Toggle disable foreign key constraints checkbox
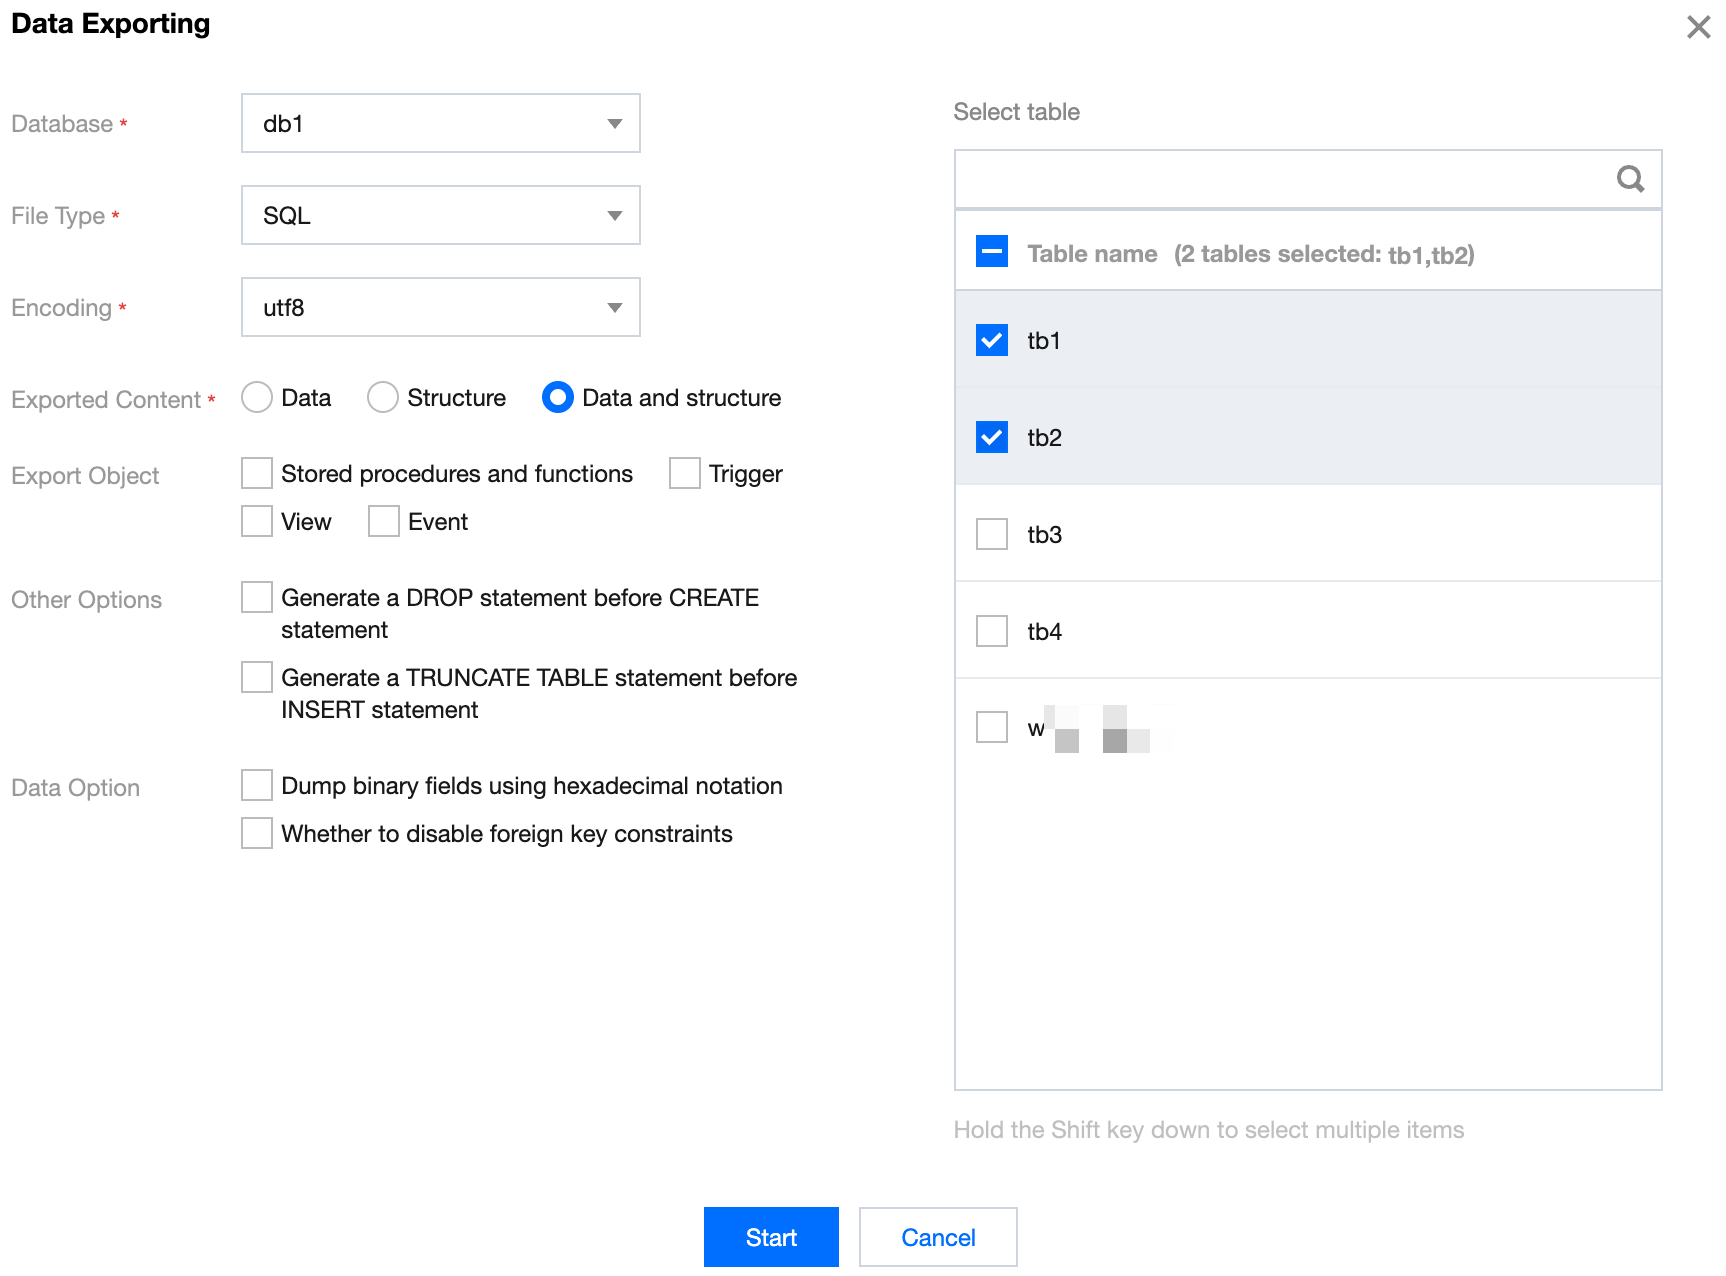Viewport: 1726px width, 1276px height. pos(257,833)
